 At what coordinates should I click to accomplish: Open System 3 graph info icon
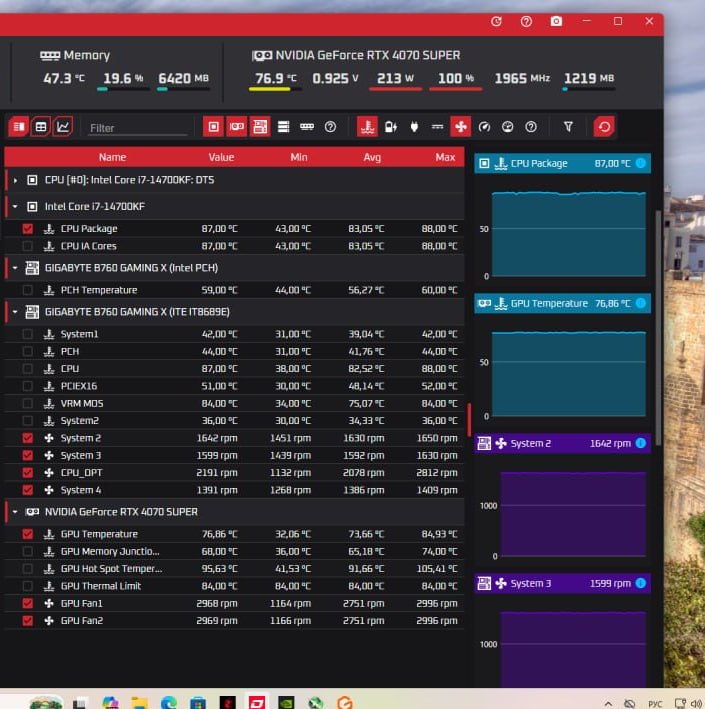tap(641, 583)
